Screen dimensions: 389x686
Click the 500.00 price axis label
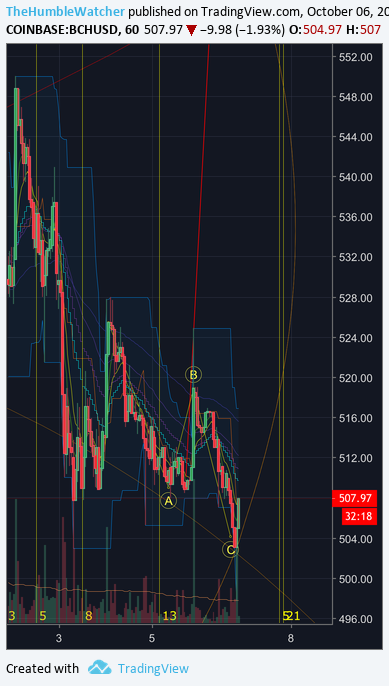[356, 579]
